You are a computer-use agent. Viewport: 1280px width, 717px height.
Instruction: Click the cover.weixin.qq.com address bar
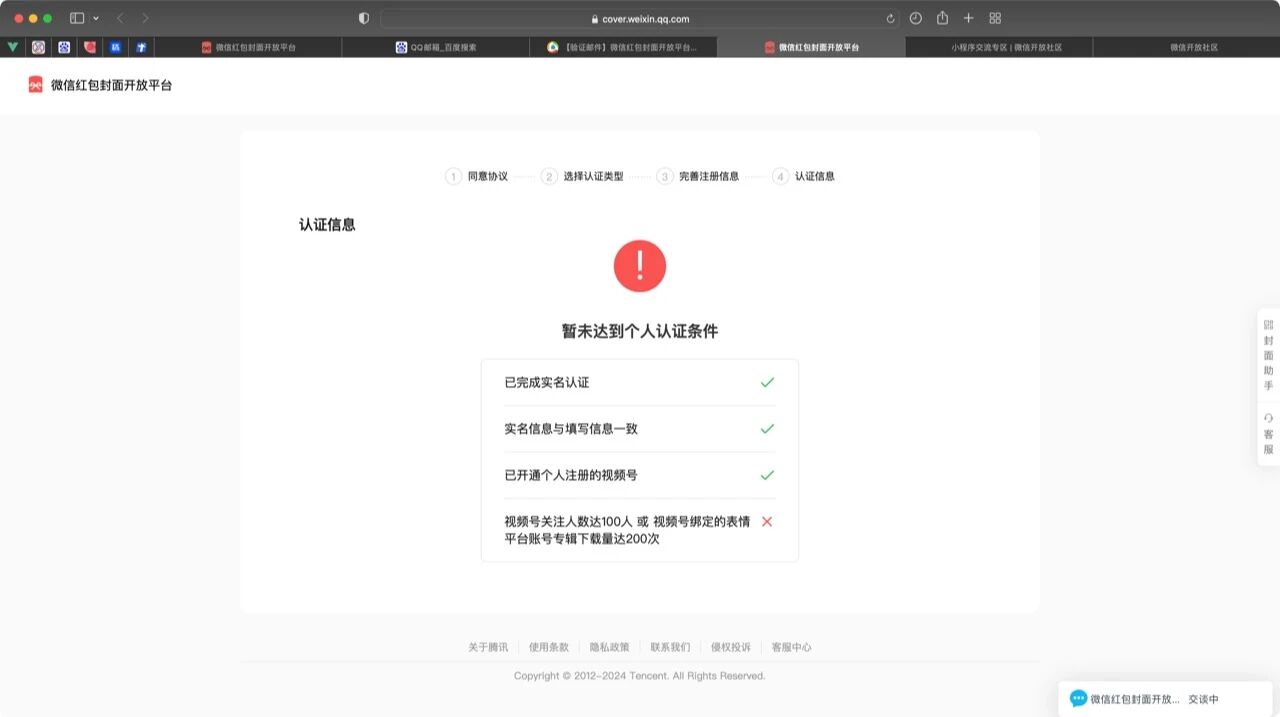(640, 18)
